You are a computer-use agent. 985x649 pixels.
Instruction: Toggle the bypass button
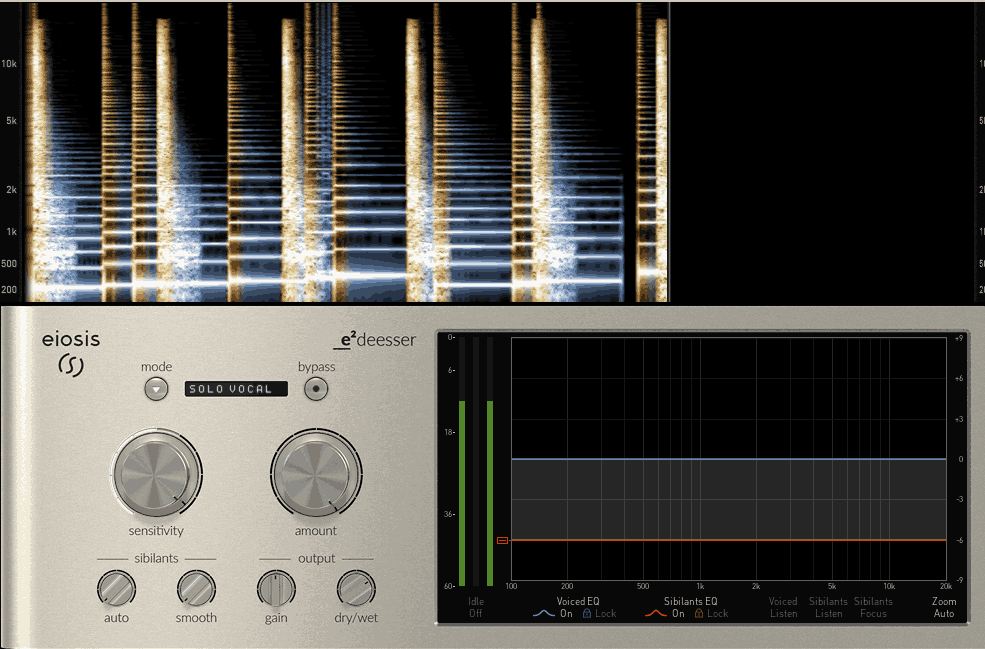[x=316, y=389]
